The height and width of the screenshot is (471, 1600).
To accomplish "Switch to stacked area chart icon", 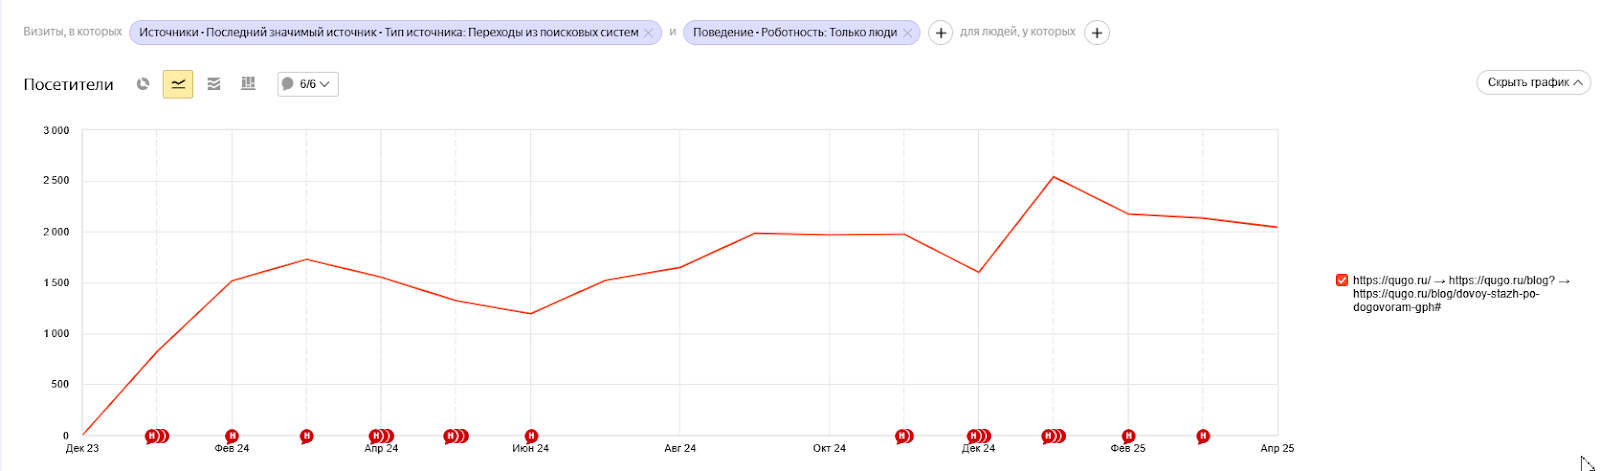I will (213, 84).
